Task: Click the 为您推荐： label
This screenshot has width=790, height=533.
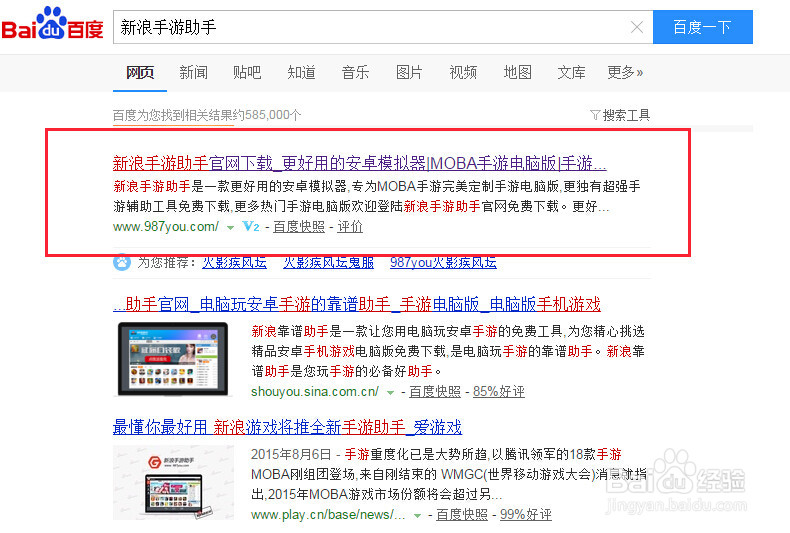Action: (x=167, y=262)
